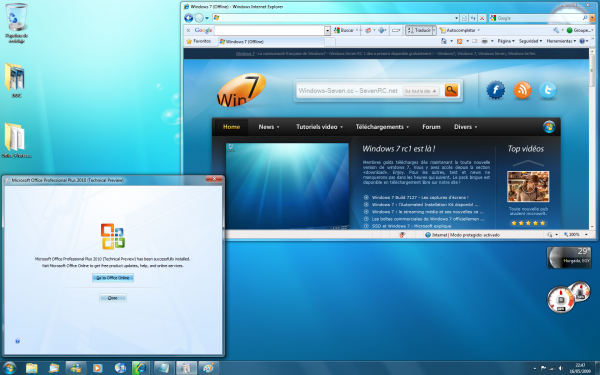This screenshot has height=375, width=600.
Task: Click the Close button in Office installer
Action: click(x=112, y=298)
